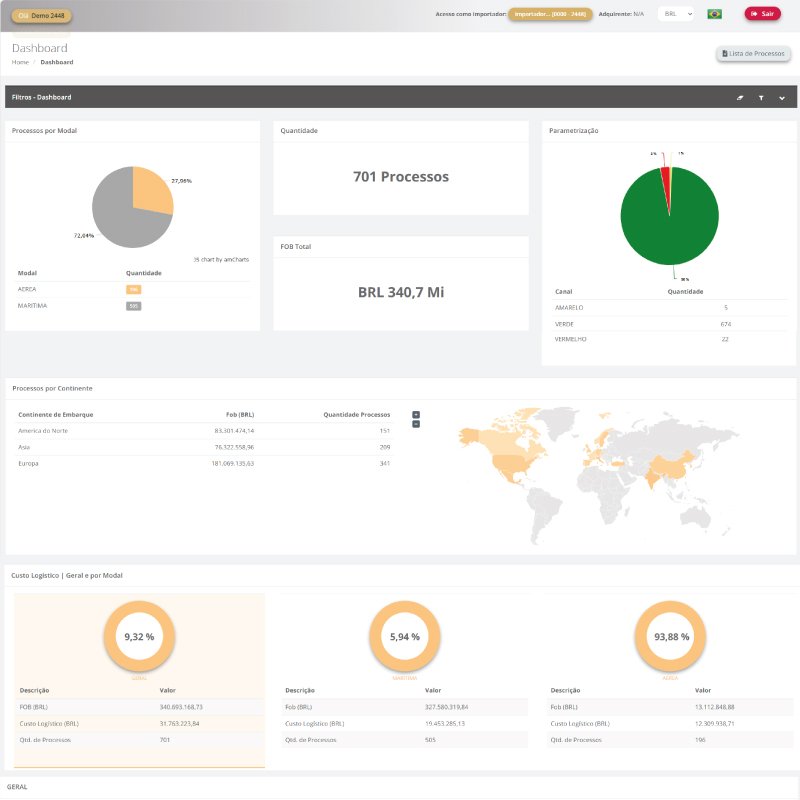Open the BRL currency dropdown
The image size is (800, 800).
coord(676,14)
